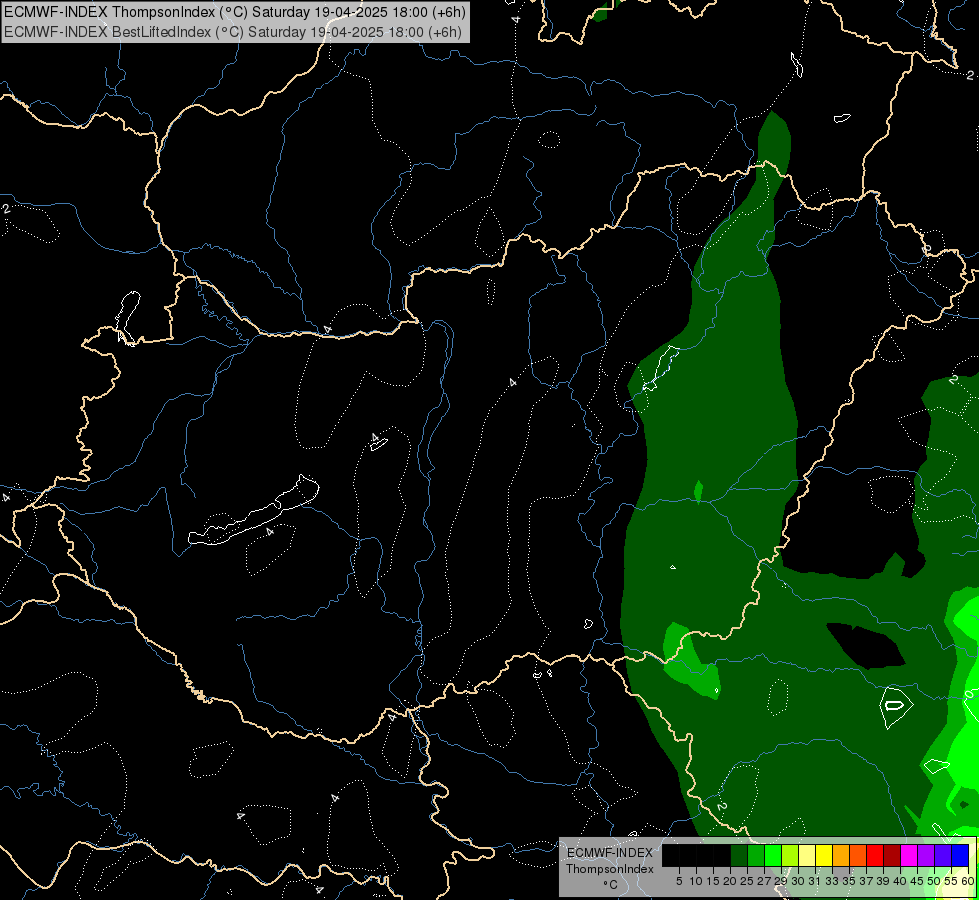The width and height of the screenshot is (979, 900).
Task: Click the dark green 20-25 legend swatch
Action: point(739,855)
